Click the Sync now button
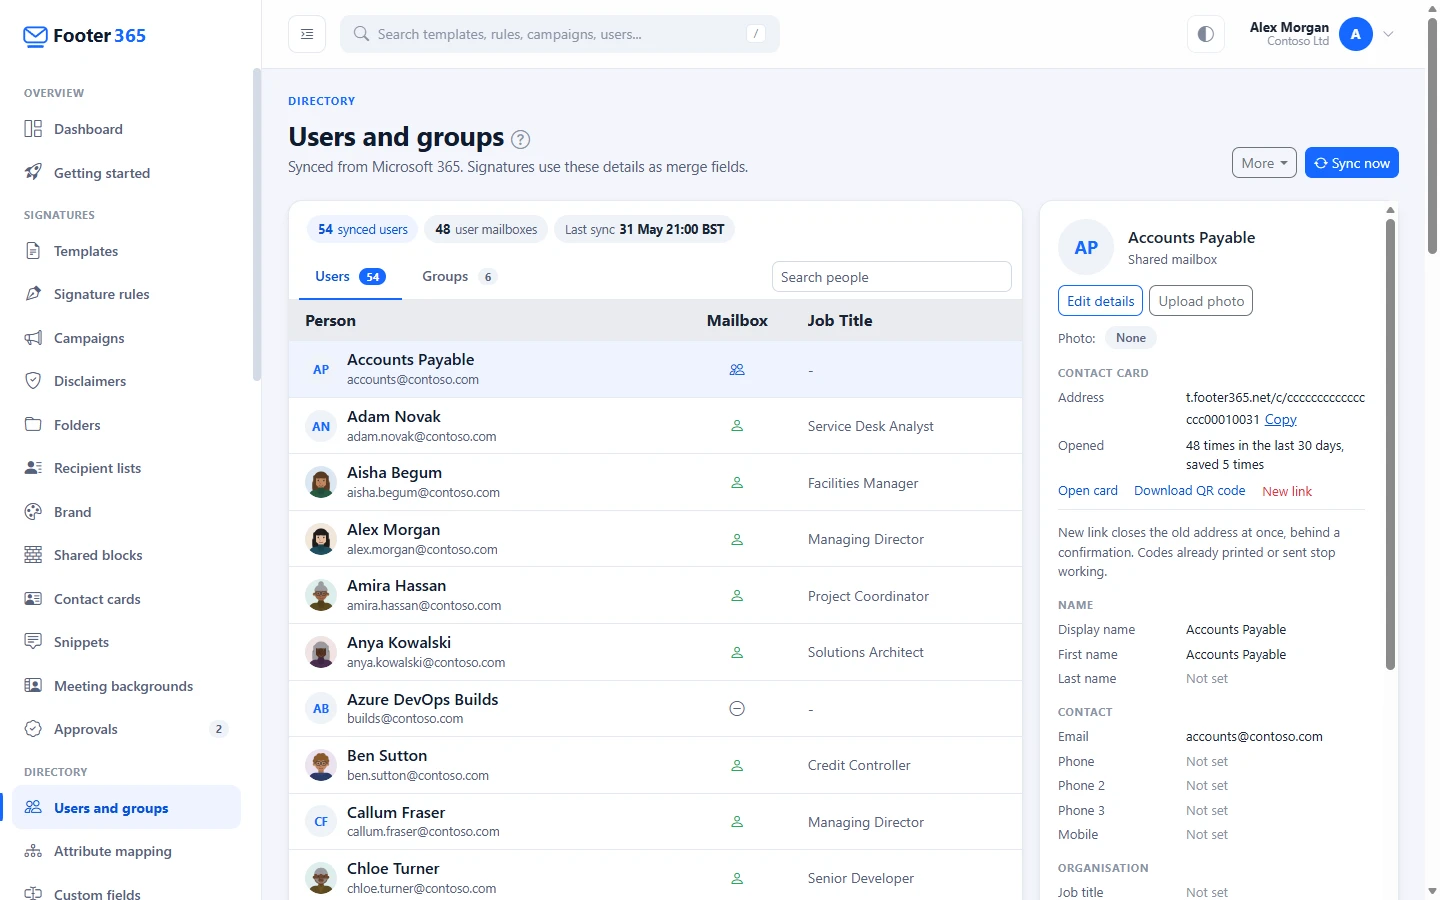This screenshot has height=900, width=1440. (1351, 163)
